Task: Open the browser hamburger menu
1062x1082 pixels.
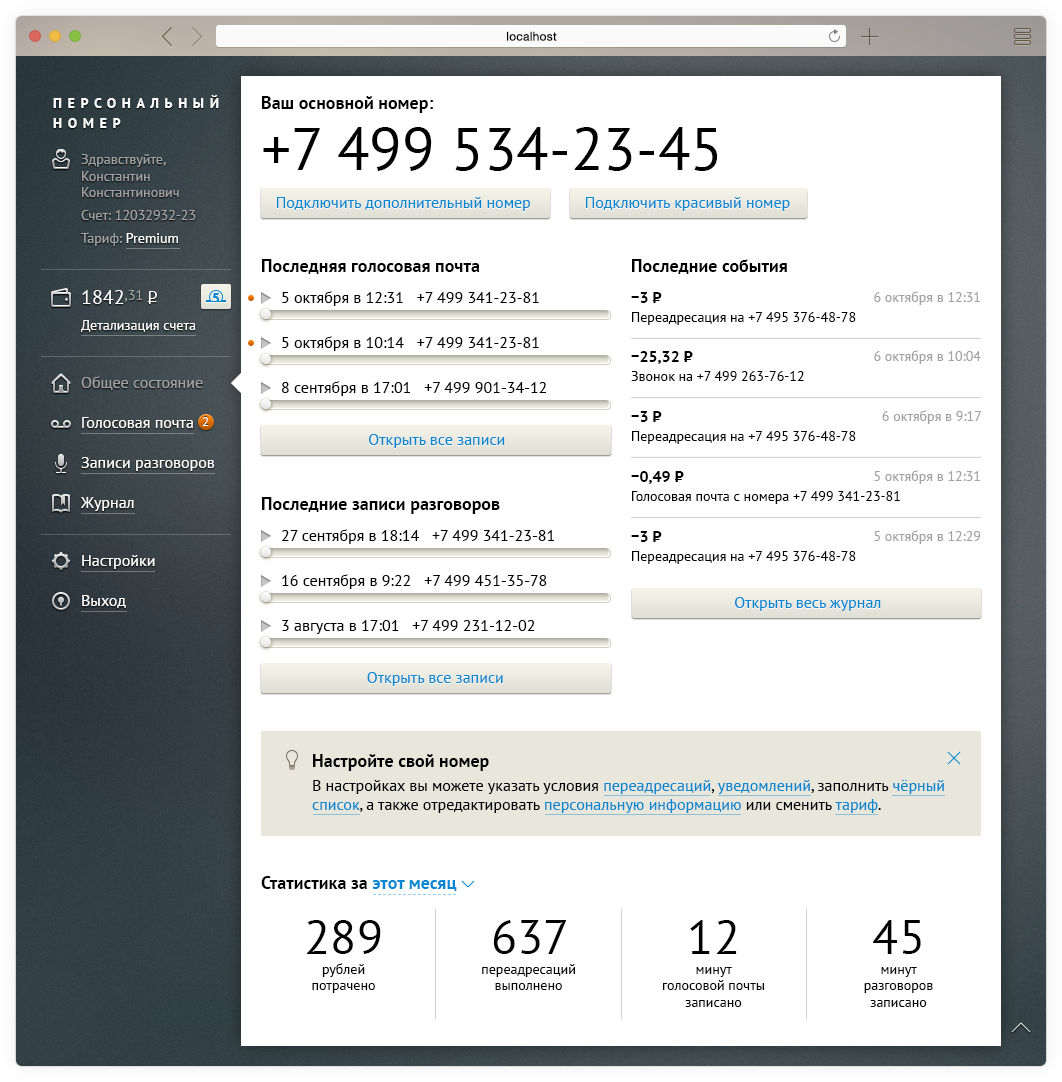Action: coord(1022,37)
